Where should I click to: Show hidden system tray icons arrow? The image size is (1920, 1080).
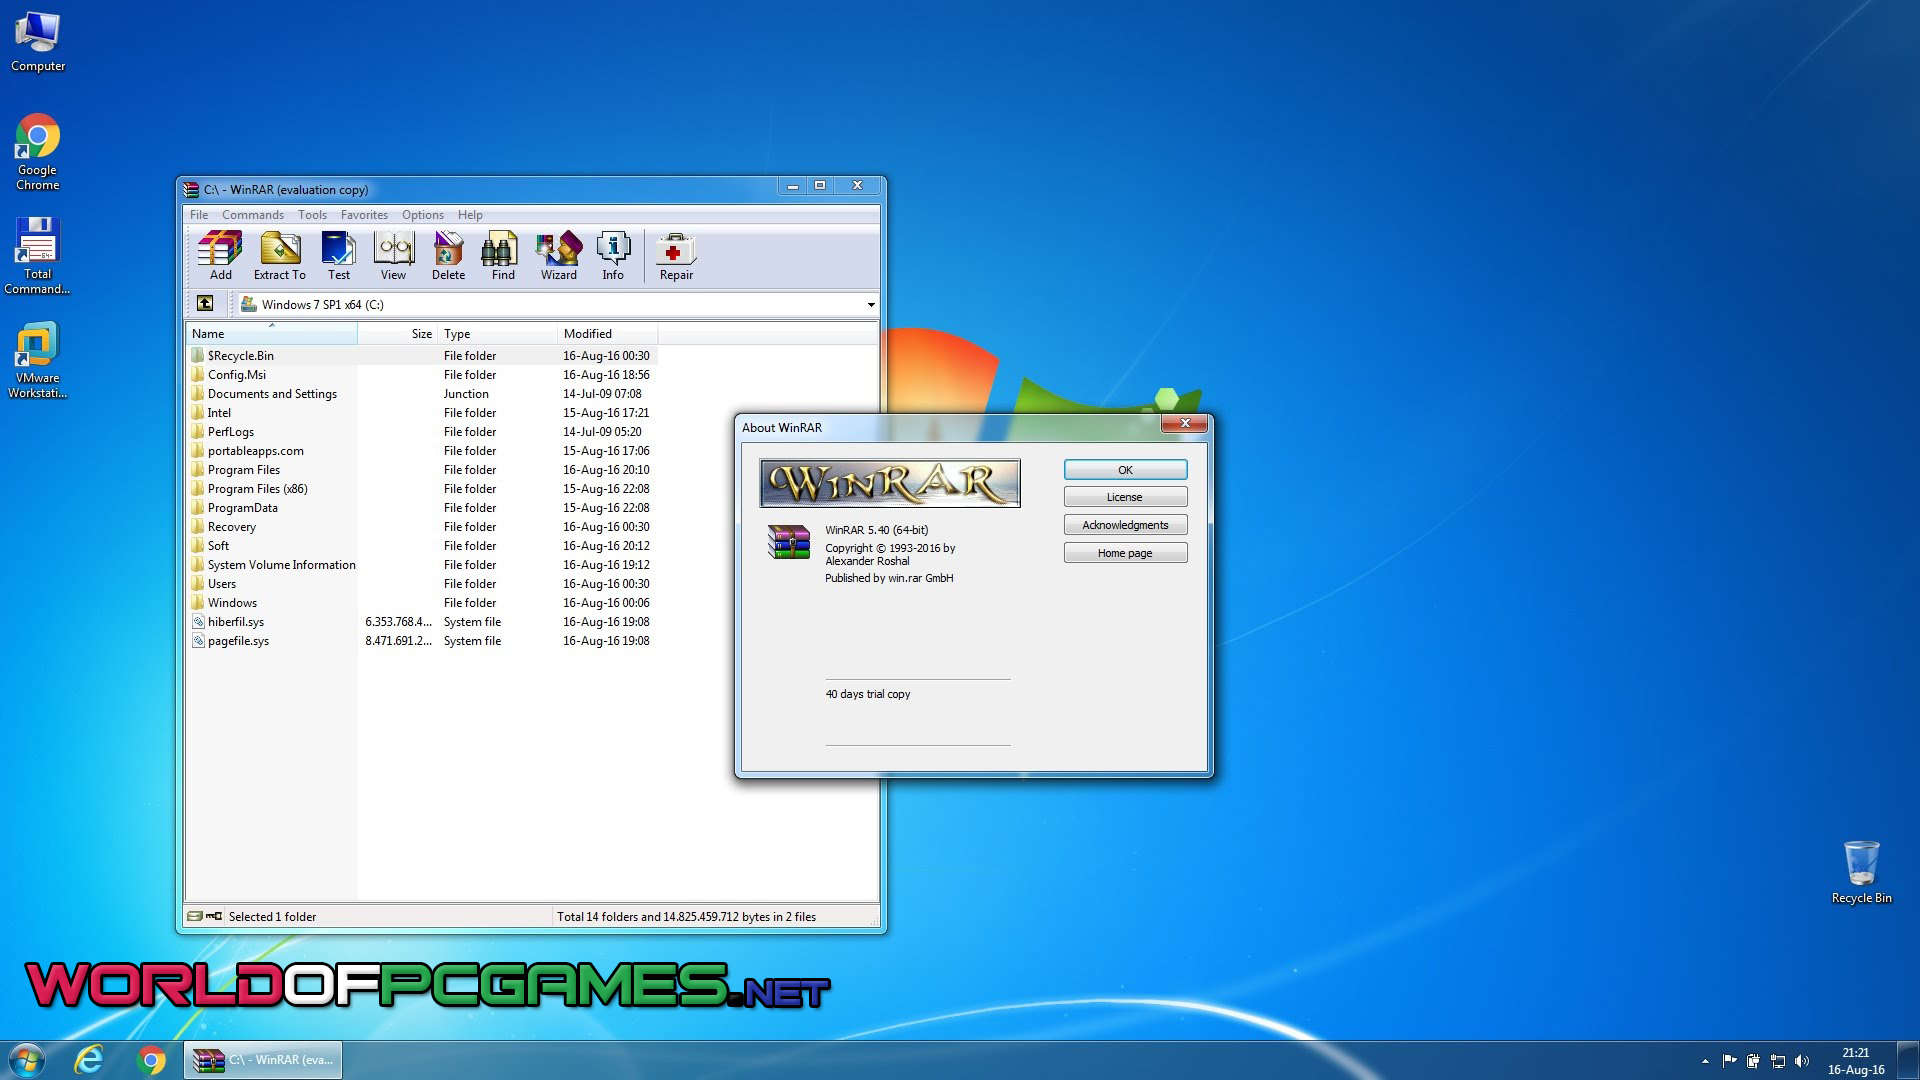[x=1704, y=1061]
